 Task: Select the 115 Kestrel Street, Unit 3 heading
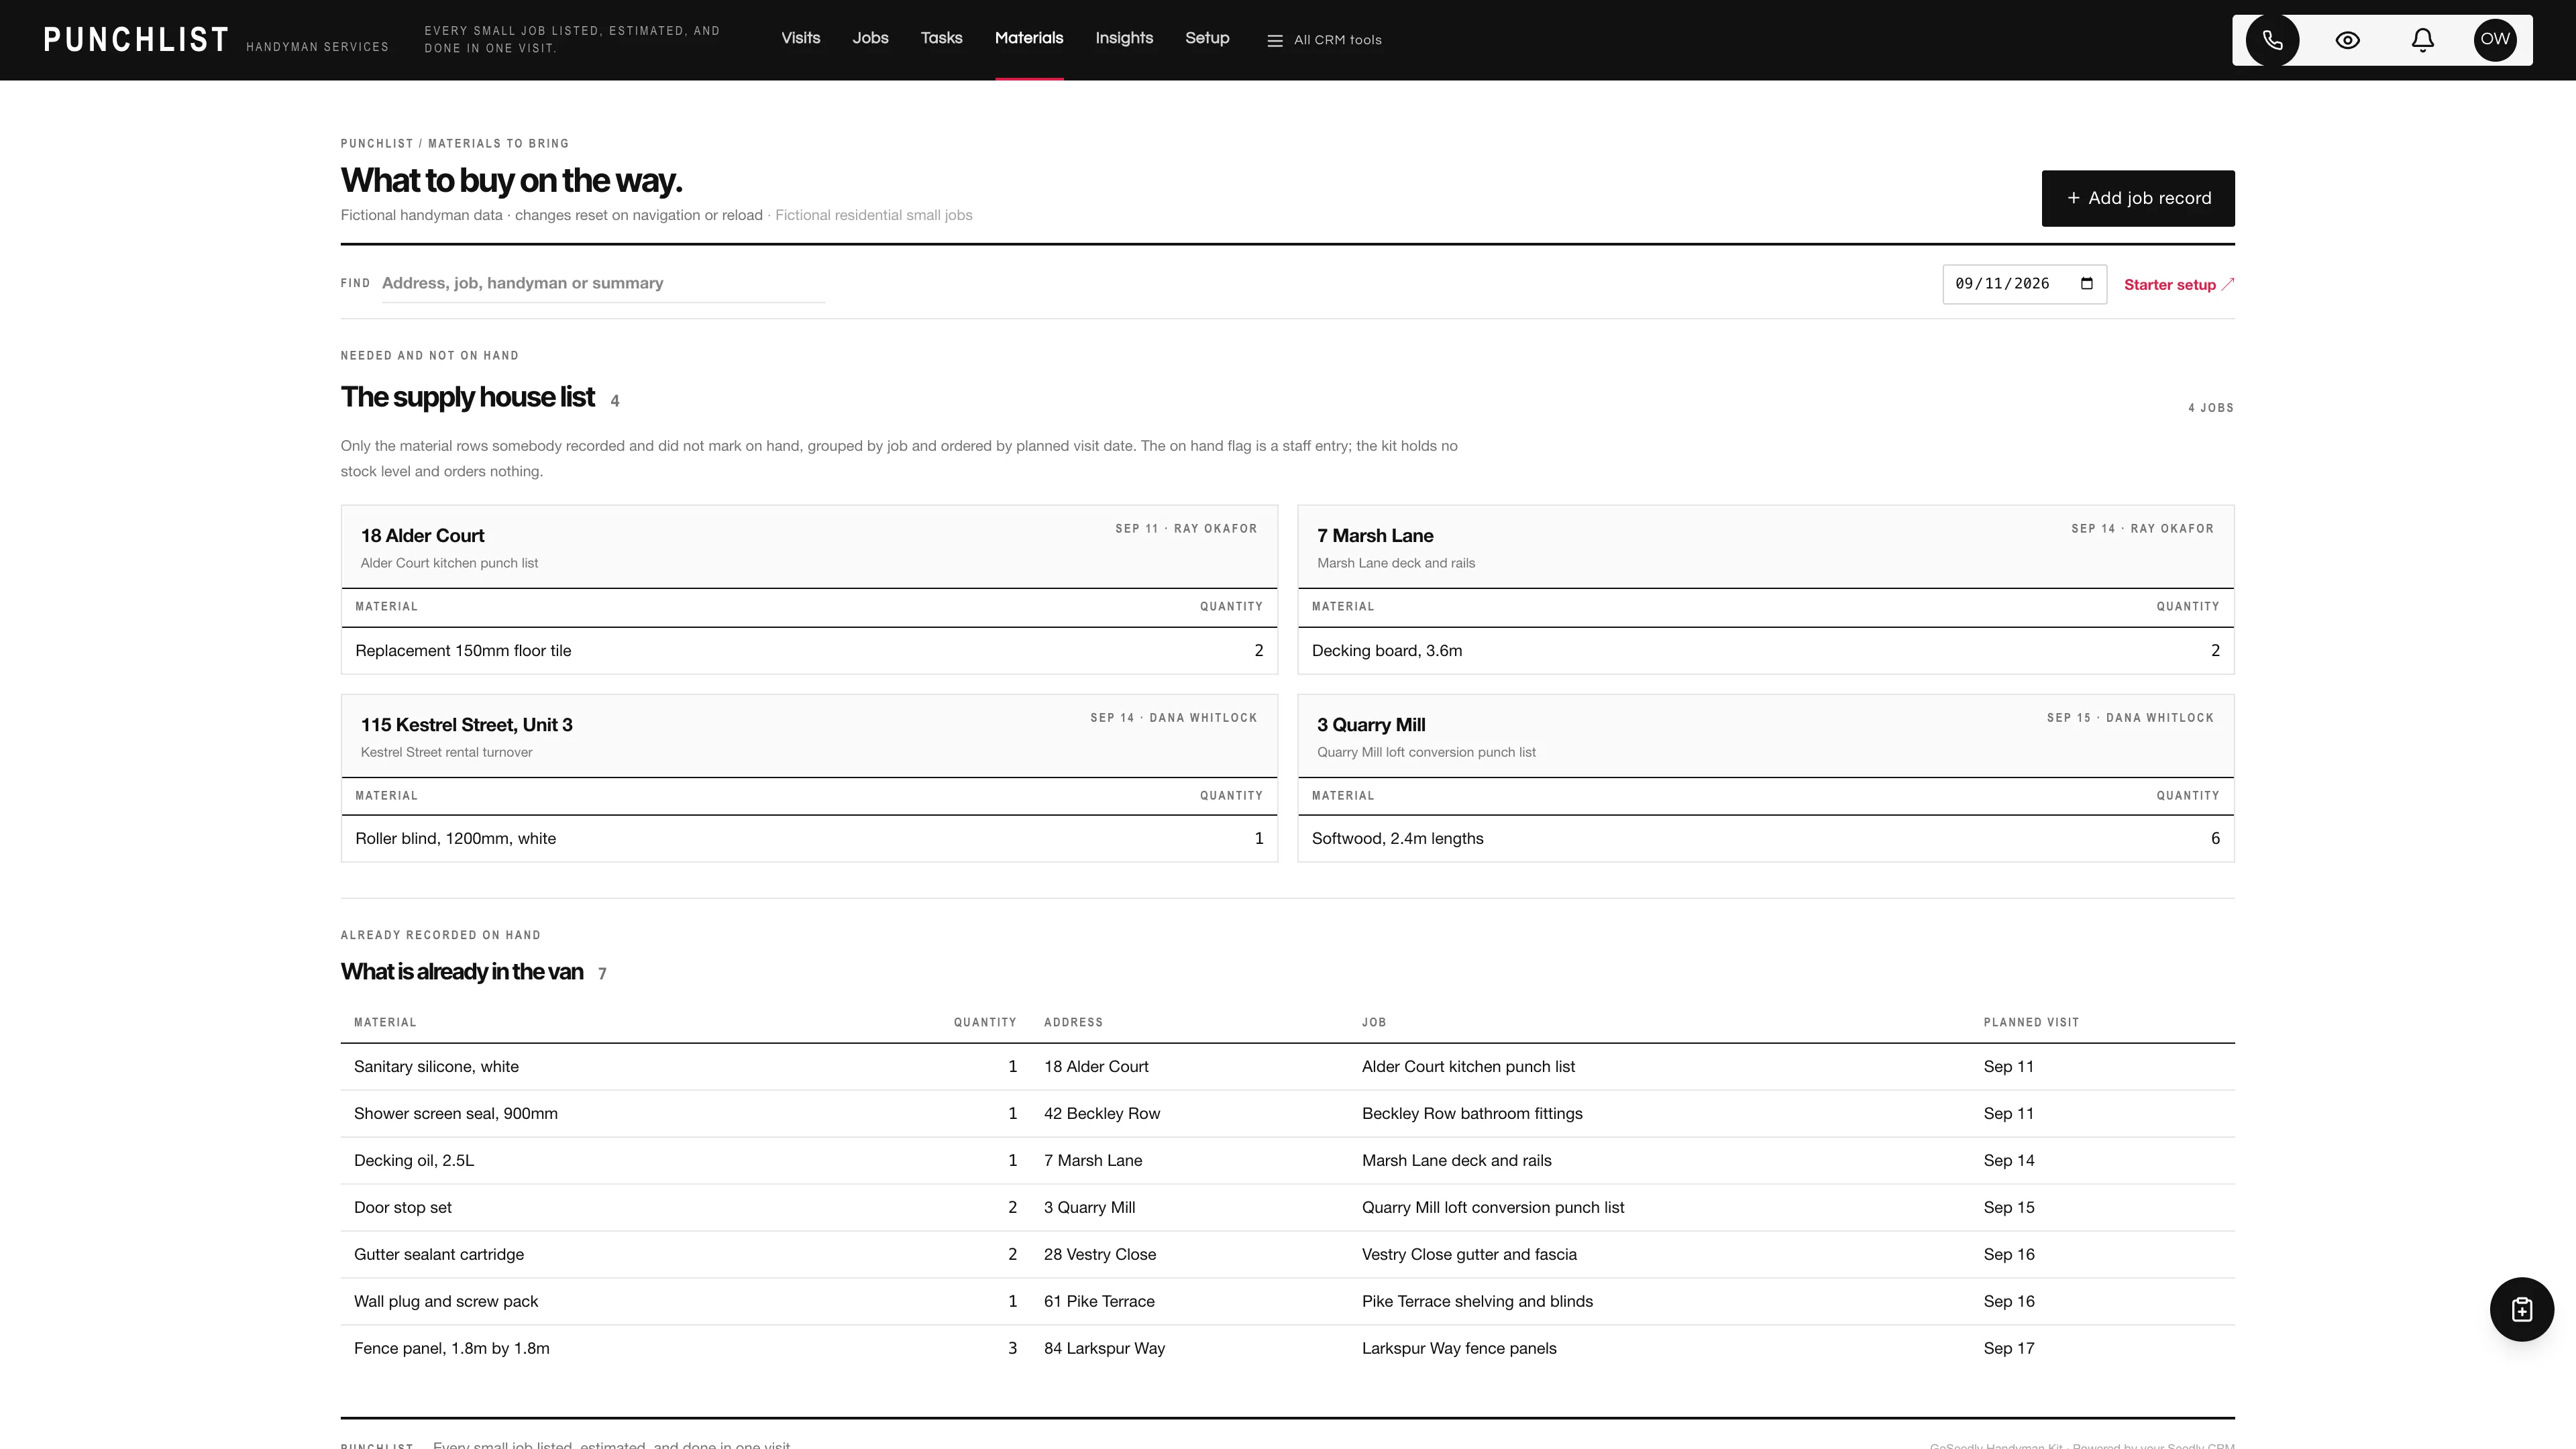pos(466,725)
